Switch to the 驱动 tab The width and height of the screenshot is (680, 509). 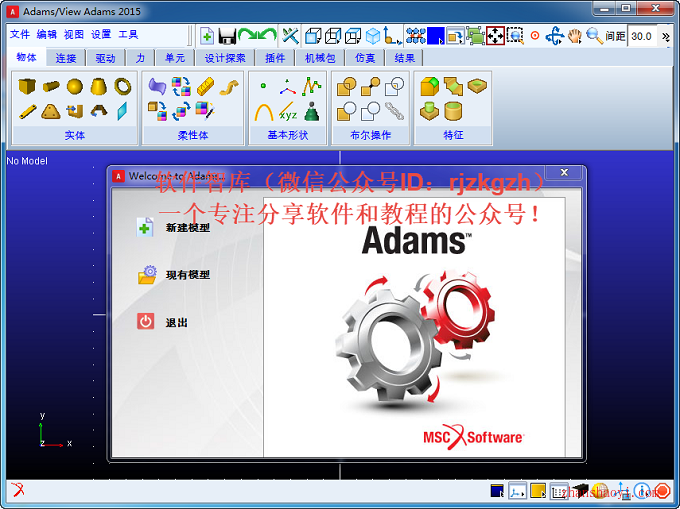pos(105,58)
